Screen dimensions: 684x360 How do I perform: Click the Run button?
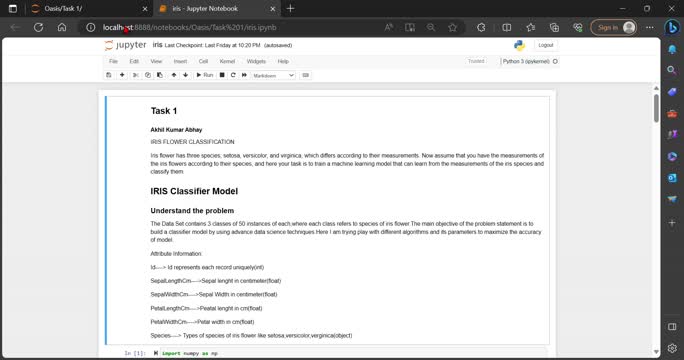205,75
